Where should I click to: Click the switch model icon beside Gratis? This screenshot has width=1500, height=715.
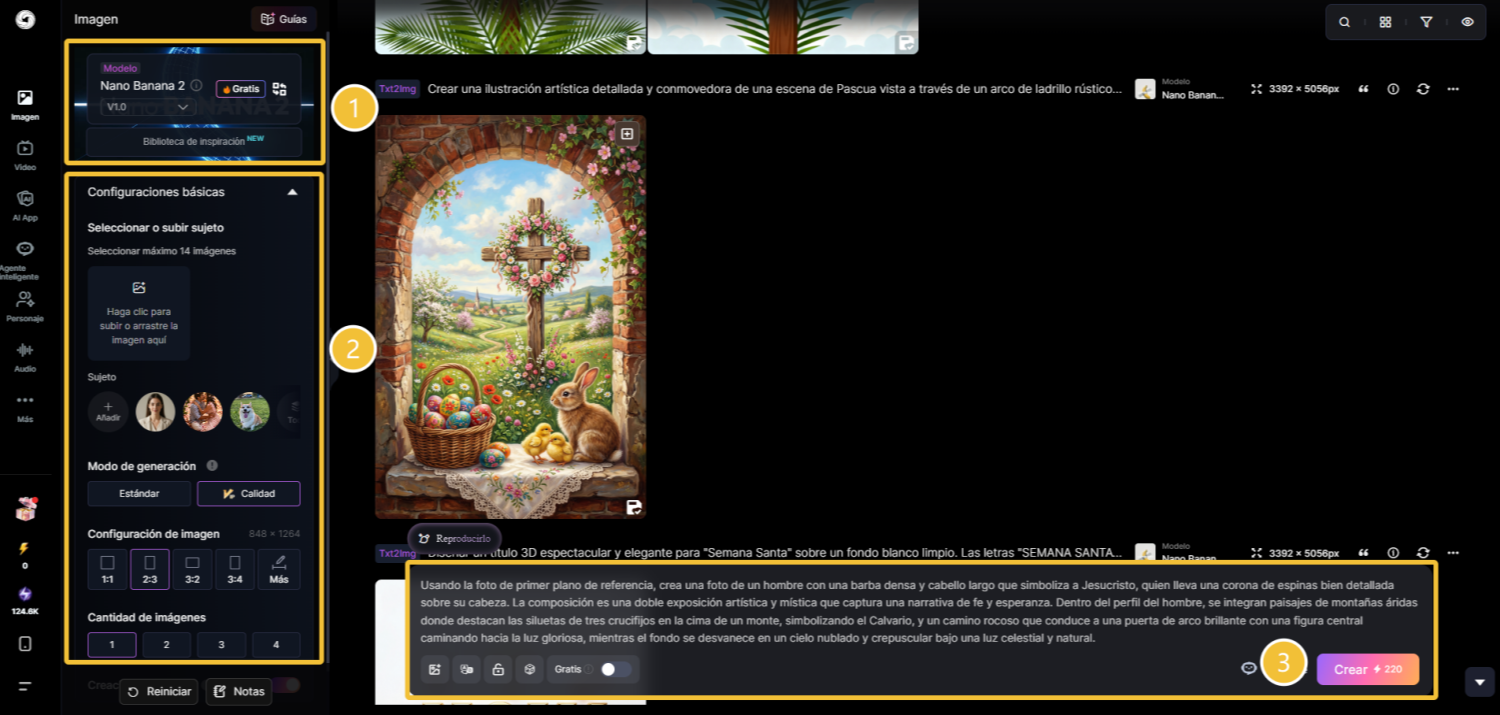tap(279, 89)
